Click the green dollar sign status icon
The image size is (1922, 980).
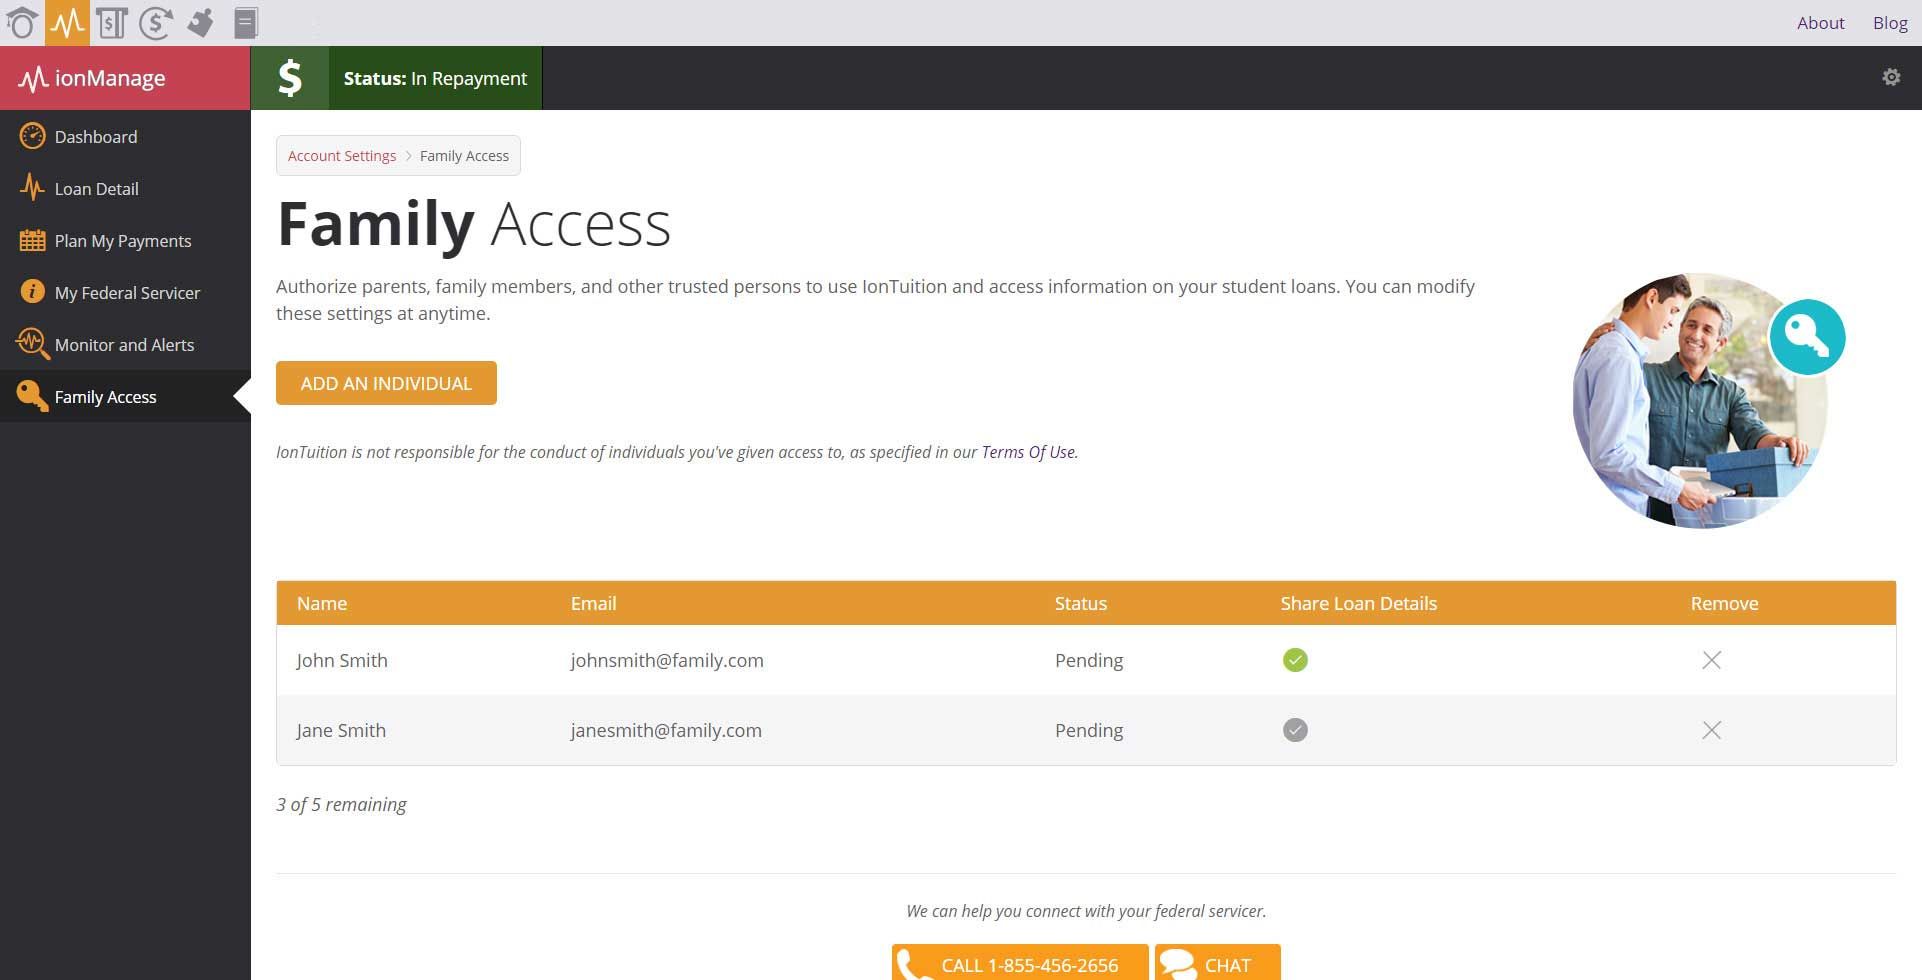pos(290,78)
